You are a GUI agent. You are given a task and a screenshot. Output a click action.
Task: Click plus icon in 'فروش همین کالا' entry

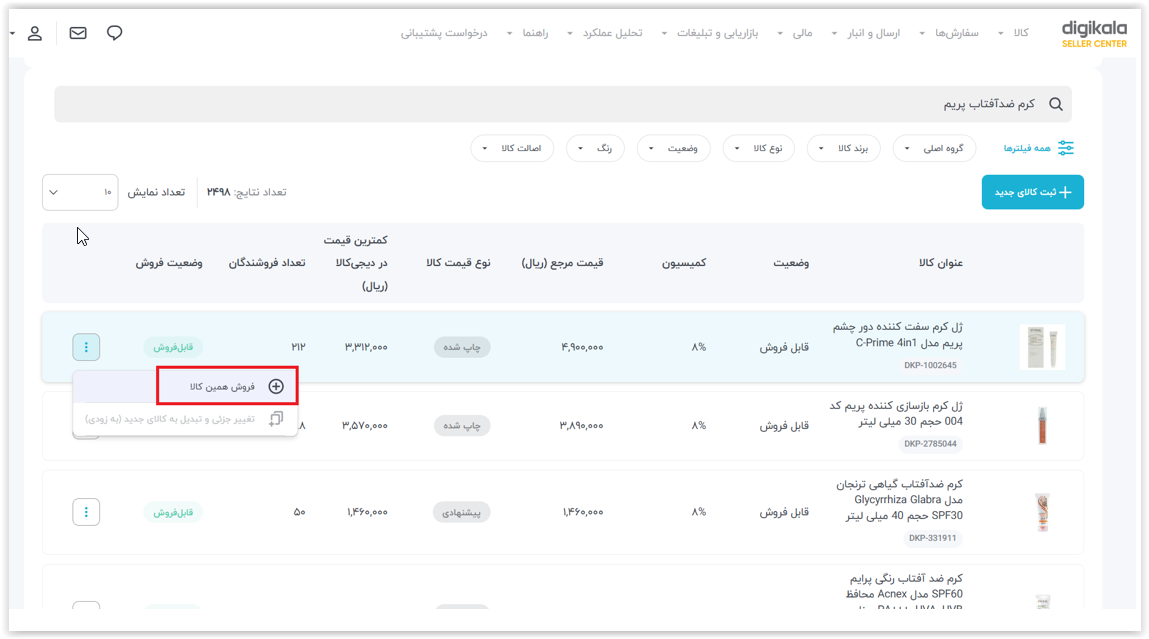[276, 386]
